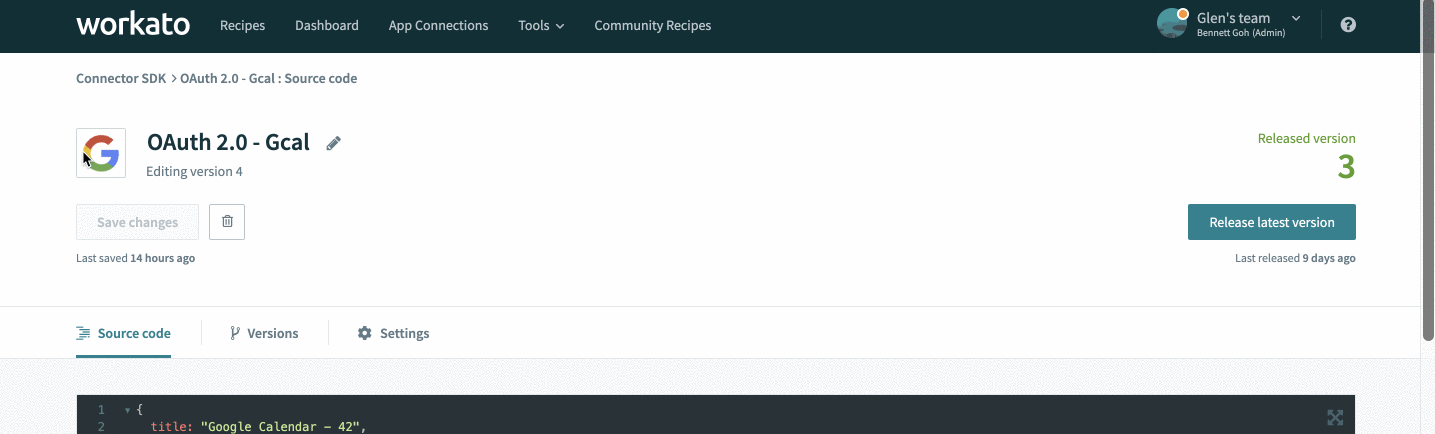Expand the code editor to fullscreen
The height and width of the screenshot is (434, 1435).
click(1334, 417)
